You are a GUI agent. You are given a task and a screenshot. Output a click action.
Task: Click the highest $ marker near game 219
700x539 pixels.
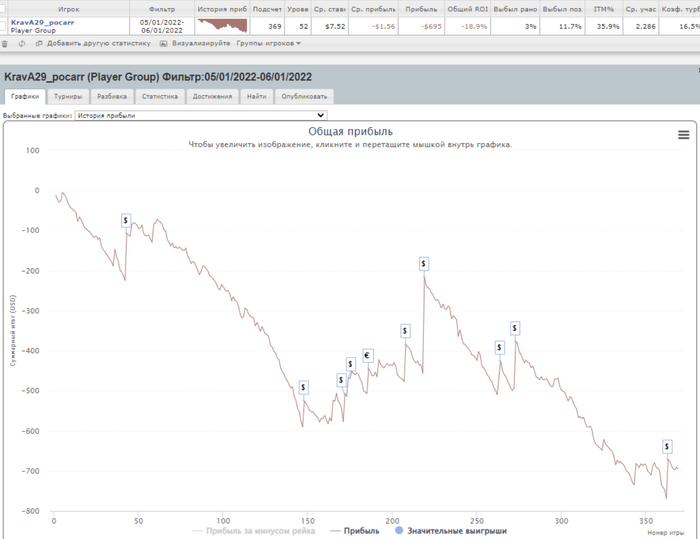tap(424, 264)
